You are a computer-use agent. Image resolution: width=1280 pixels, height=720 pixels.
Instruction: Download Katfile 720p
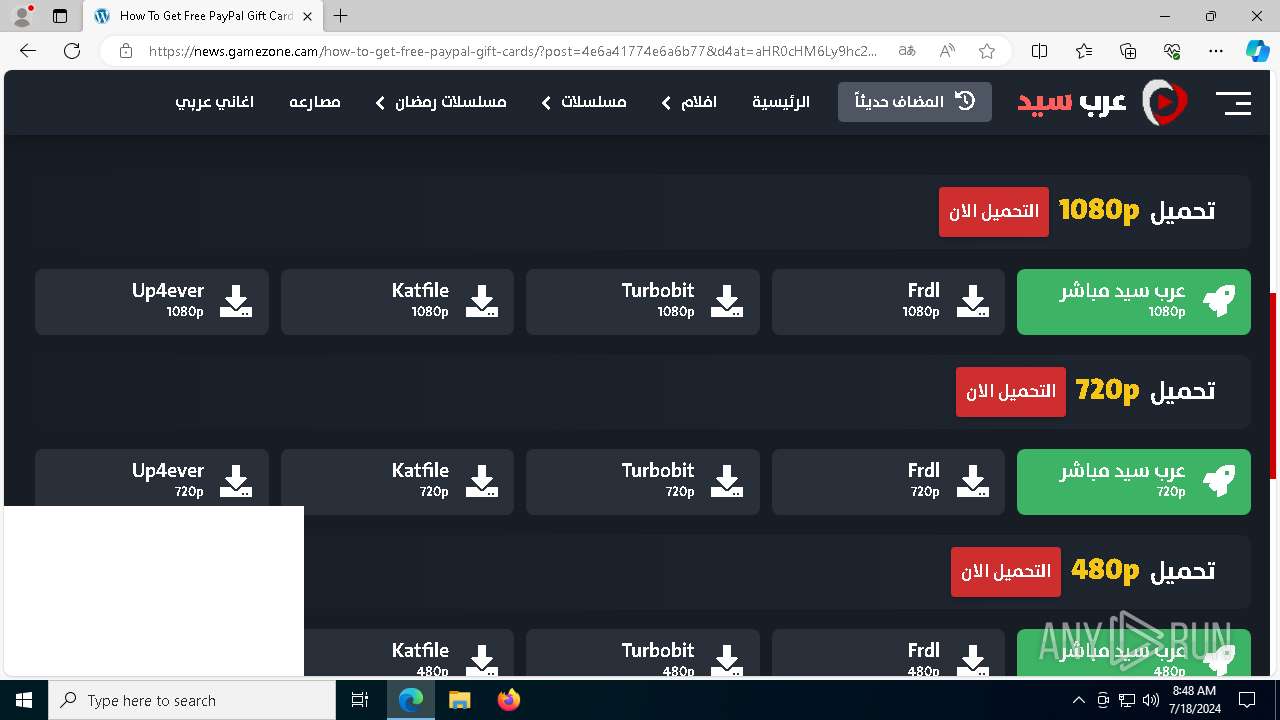click(x=397, y=481)
